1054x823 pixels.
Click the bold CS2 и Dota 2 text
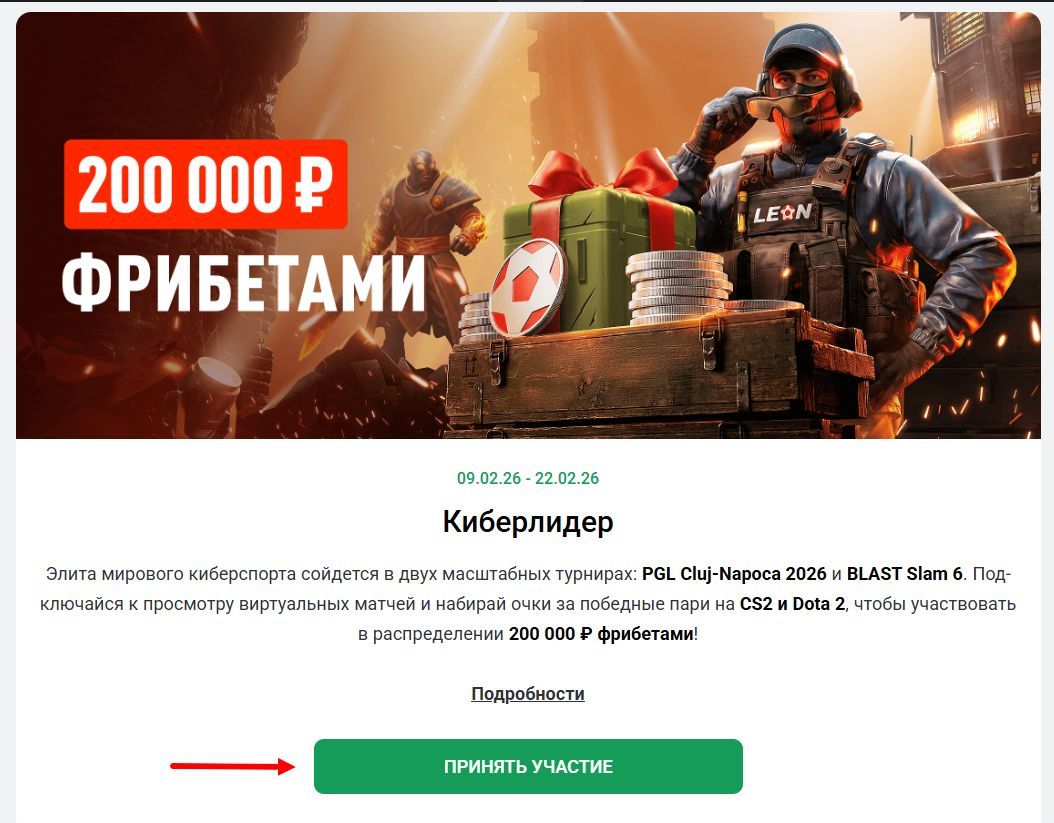point(793,604)
